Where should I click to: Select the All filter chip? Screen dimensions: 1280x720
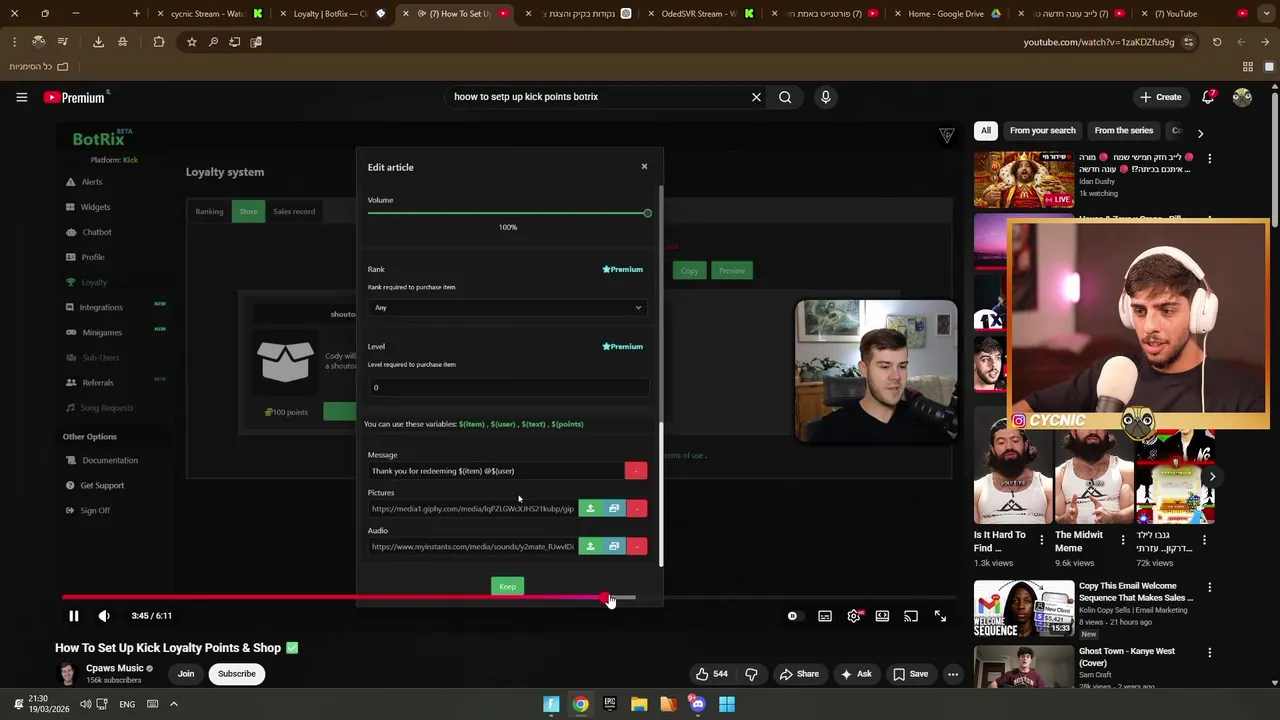point(985,131)
